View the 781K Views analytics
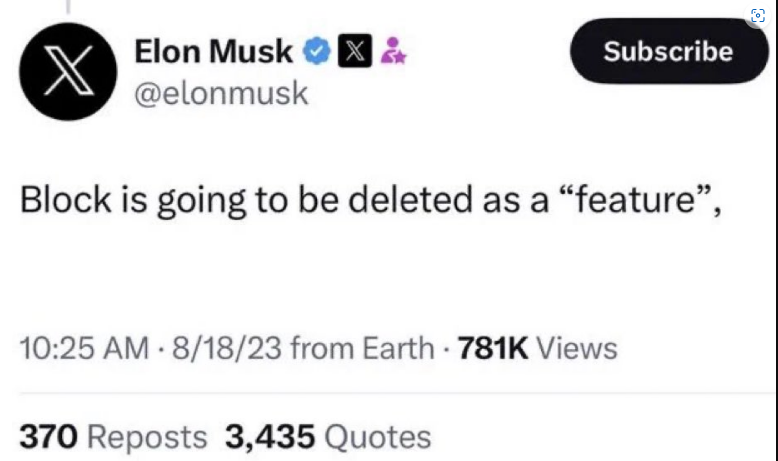778x461 pixels. click(x=537, y=348)
